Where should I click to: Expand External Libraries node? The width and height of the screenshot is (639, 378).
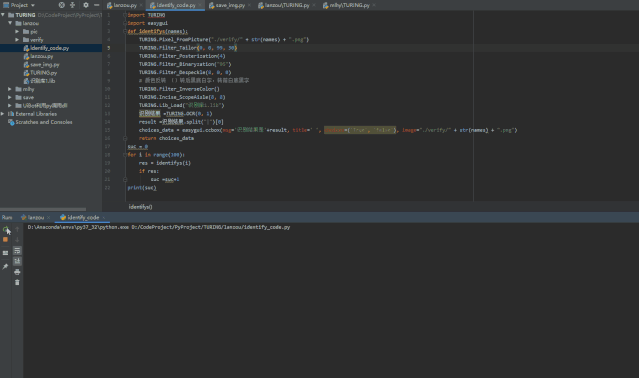point(3,114)
